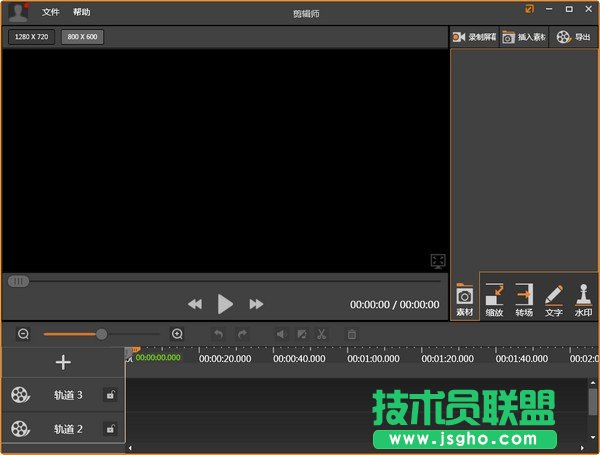
Task: Click the 00:00:40.000 mark on ruler
Action: point(299,359)
